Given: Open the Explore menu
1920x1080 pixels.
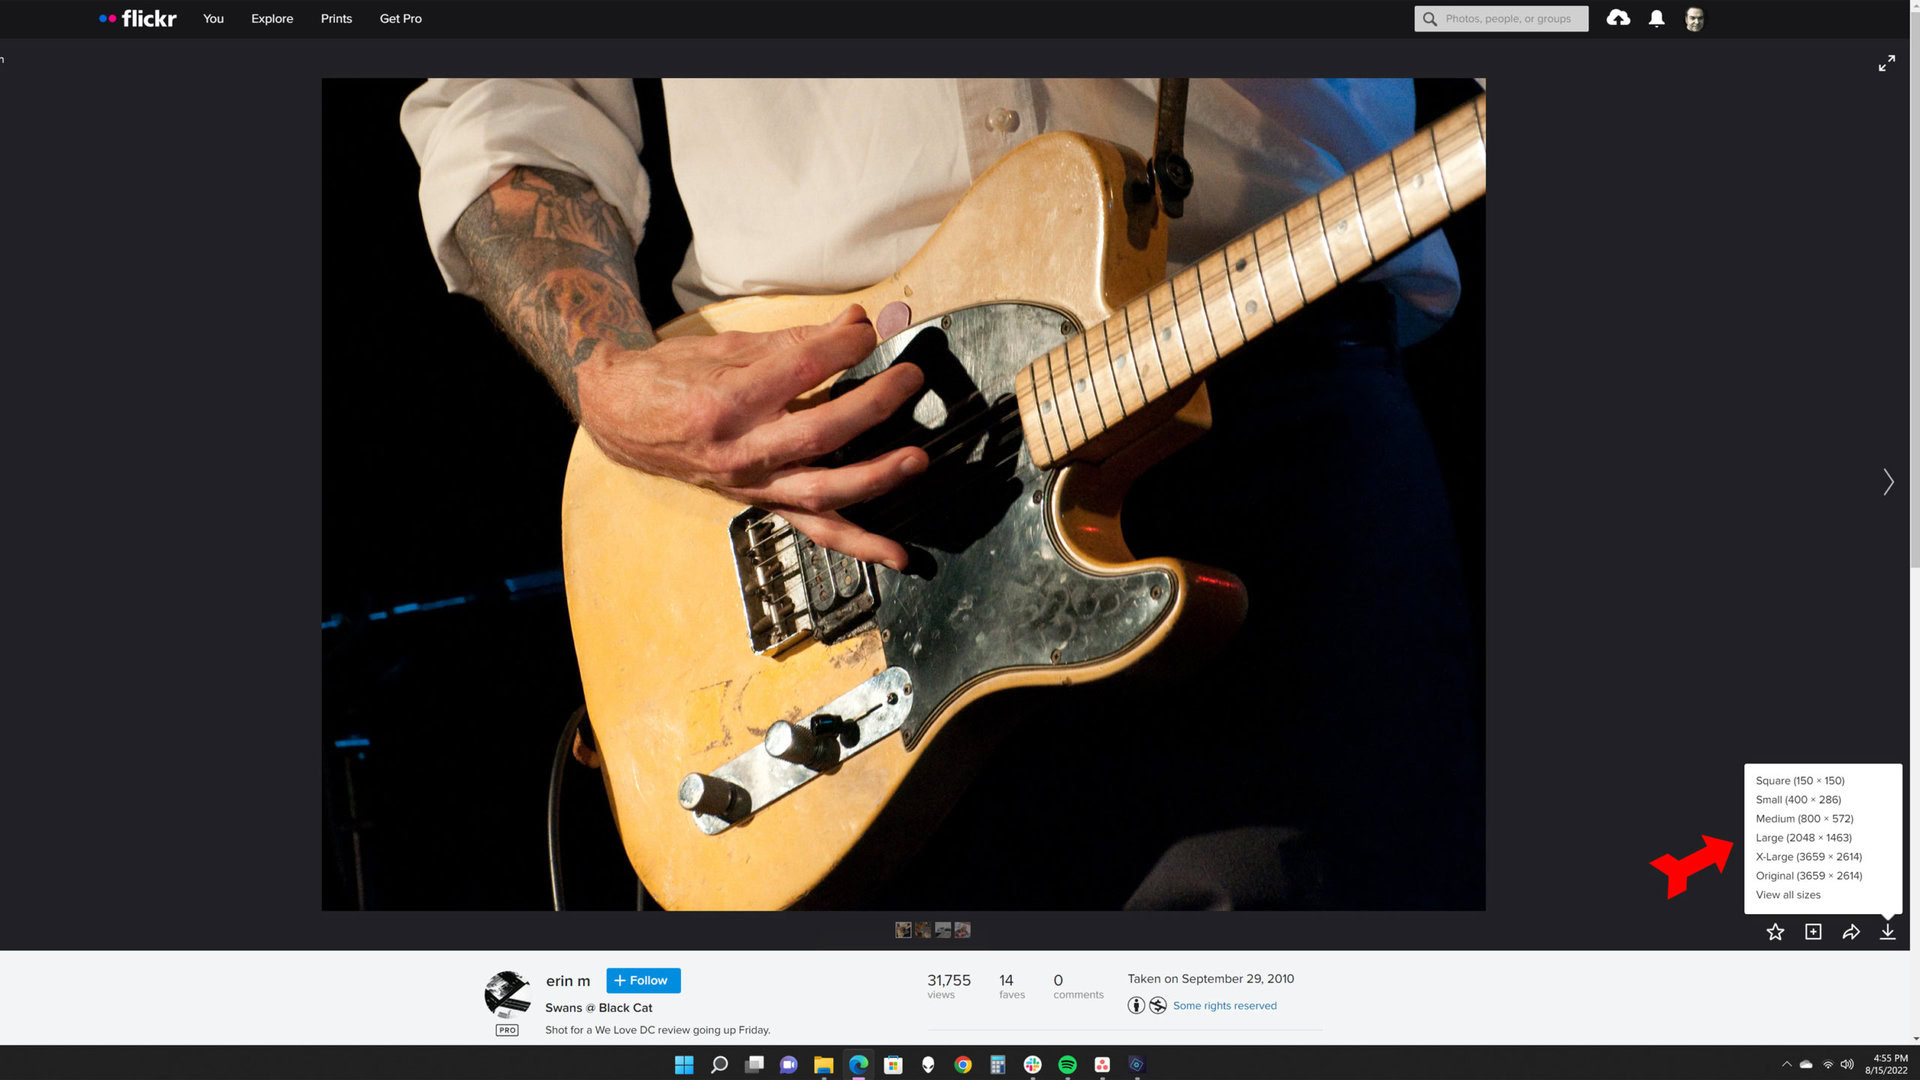Looking at the screenshot, I should (272, 18).
